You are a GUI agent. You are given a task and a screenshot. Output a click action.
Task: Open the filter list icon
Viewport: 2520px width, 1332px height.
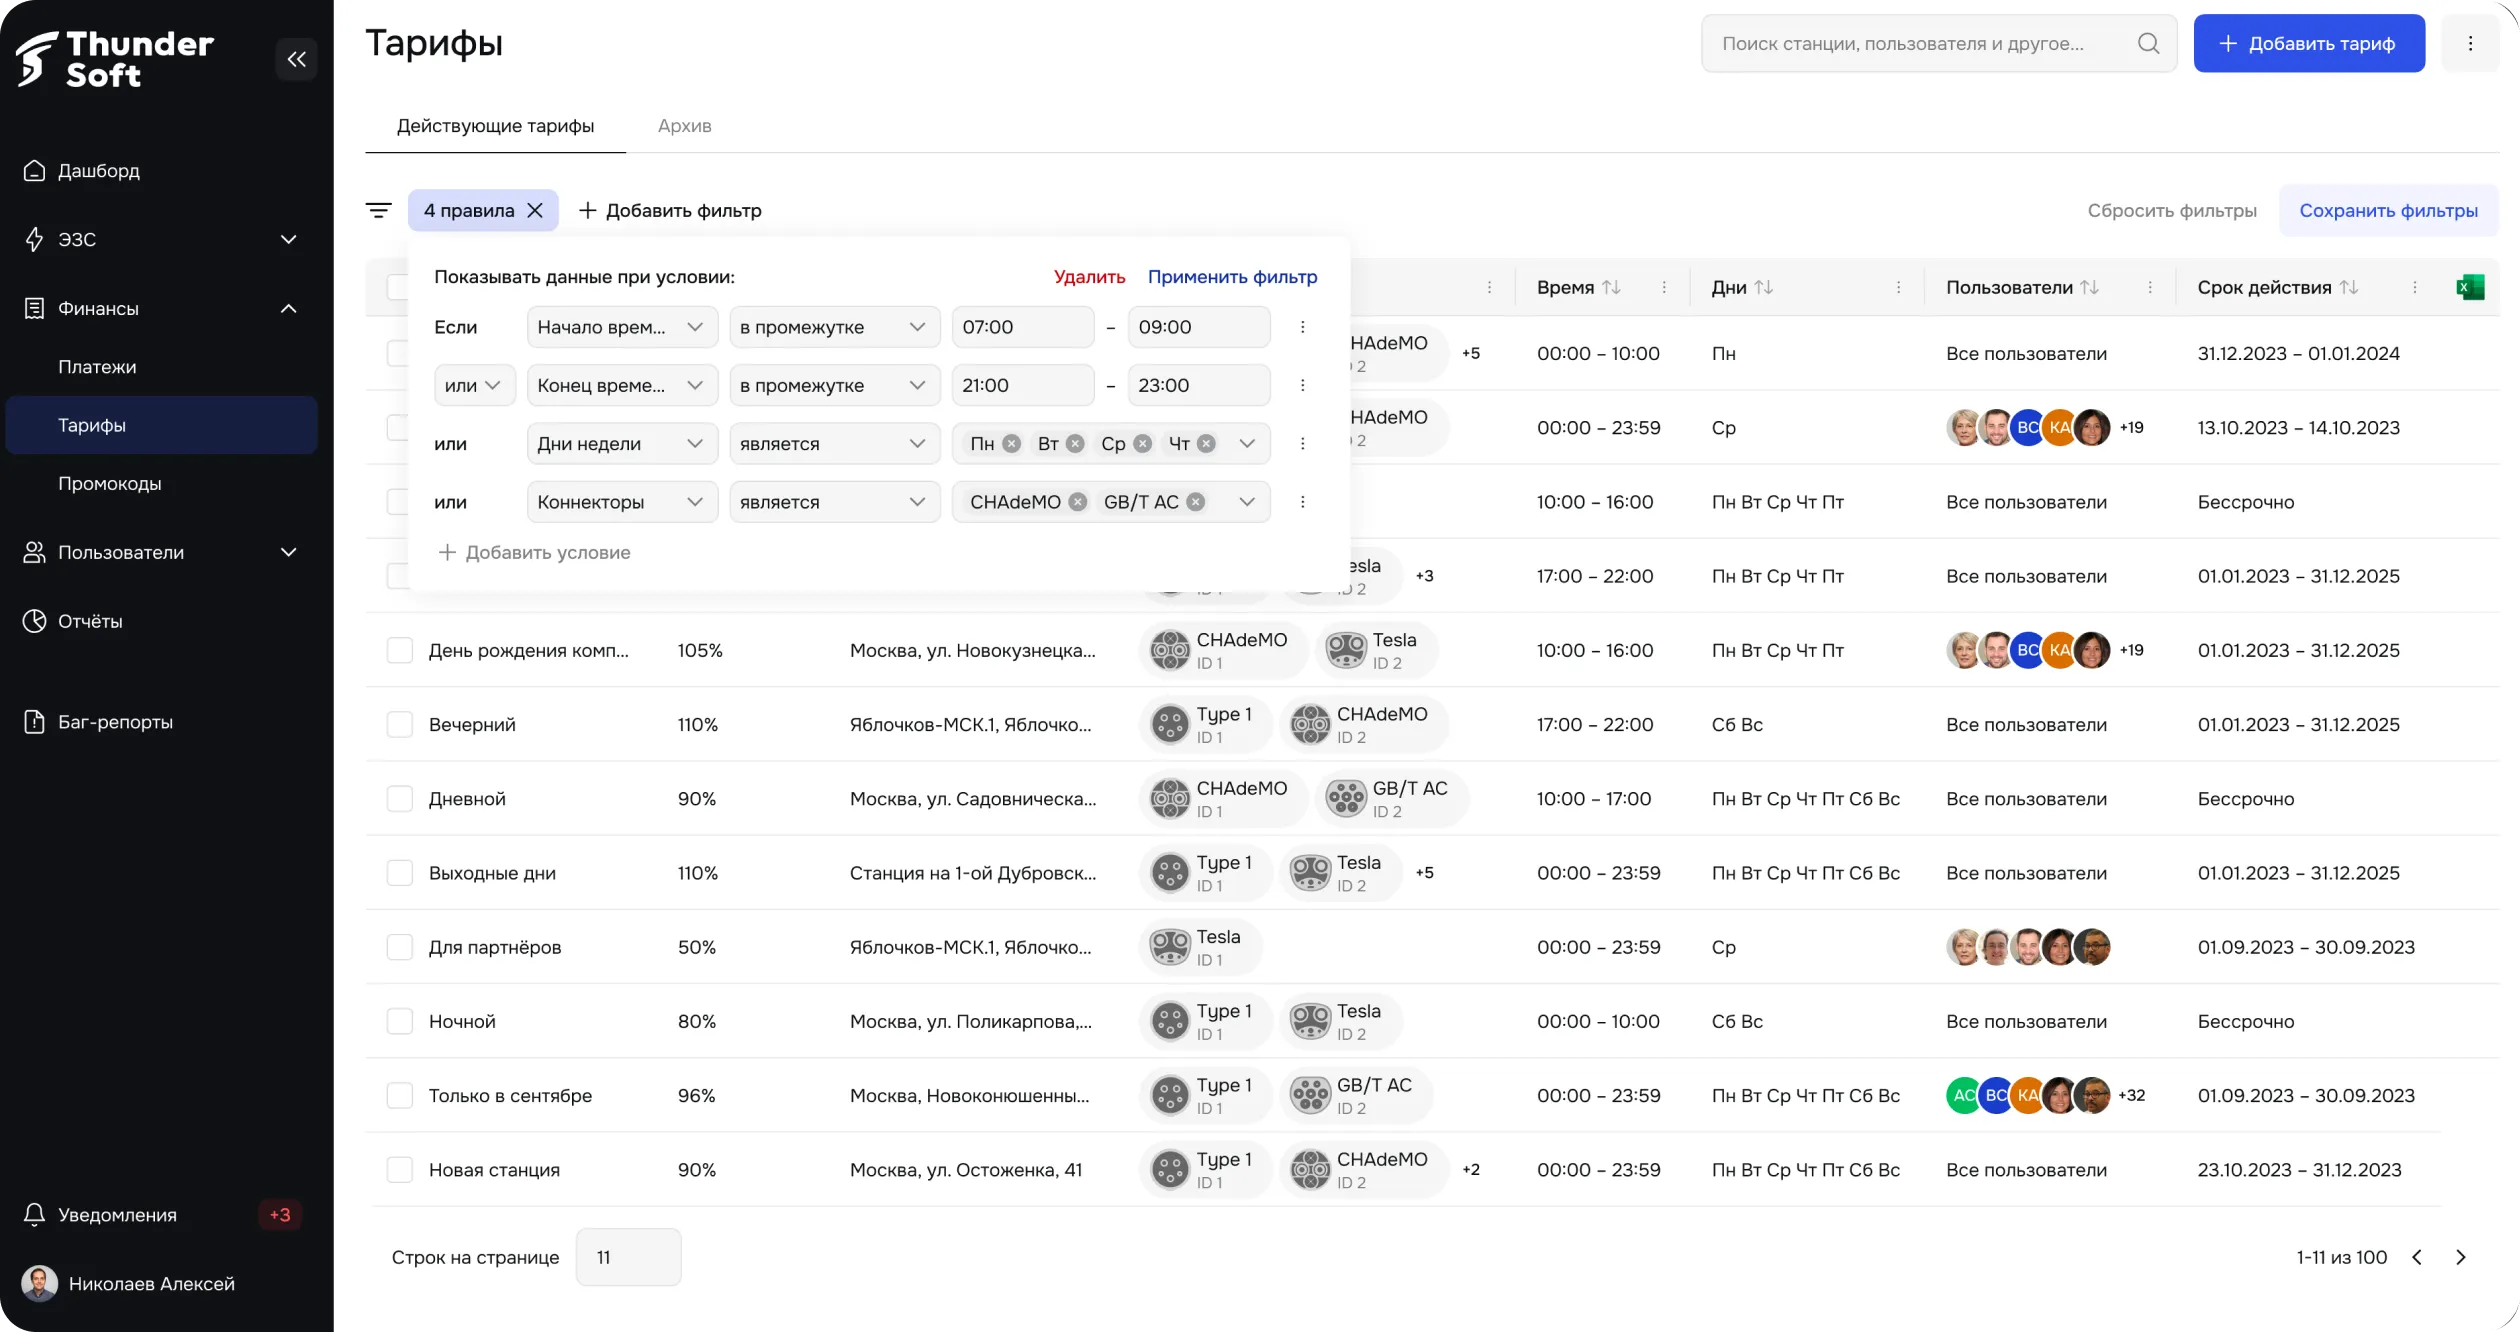(x=378, y=211)
